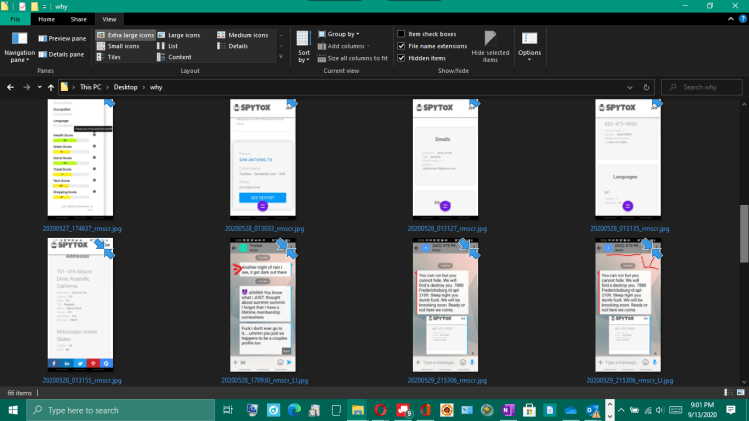Toggle the Preview pane

(x=60, y=38)
